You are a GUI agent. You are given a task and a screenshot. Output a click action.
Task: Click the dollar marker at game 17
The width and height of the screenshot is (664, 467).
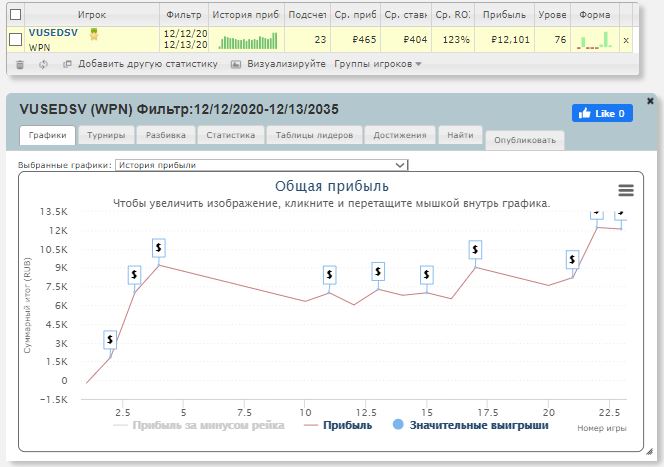click(x=476, y=250)
